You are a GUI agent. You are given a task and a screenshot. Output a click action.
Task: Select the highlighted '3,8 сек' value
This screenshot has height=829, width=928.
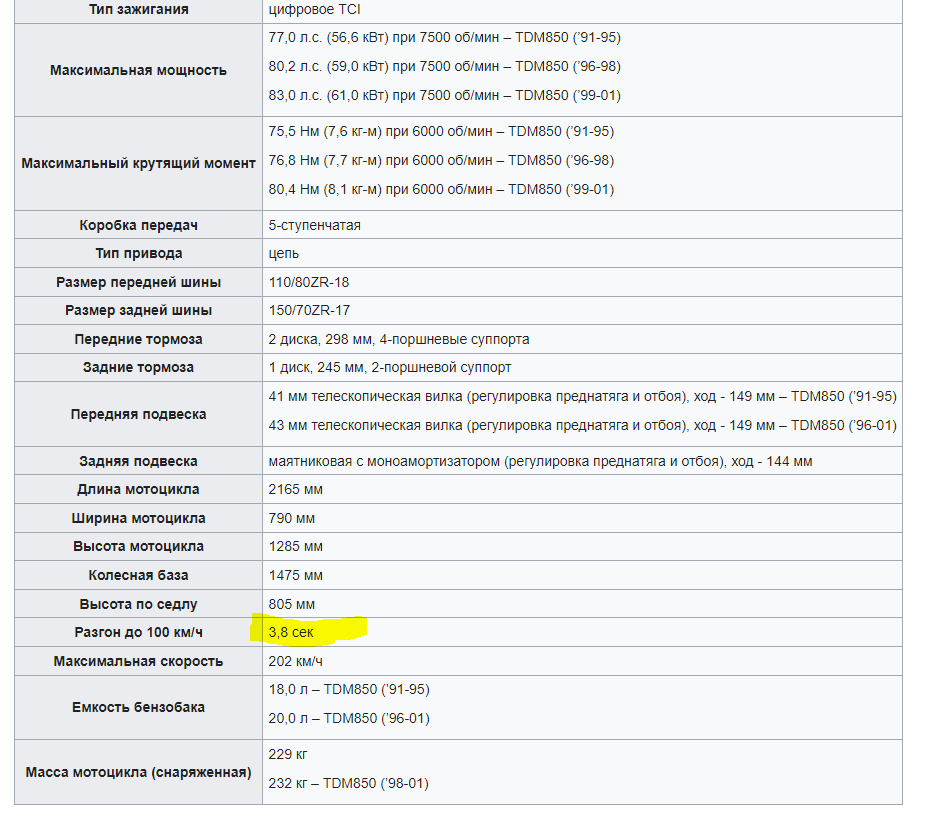click(x=291, y=633)
